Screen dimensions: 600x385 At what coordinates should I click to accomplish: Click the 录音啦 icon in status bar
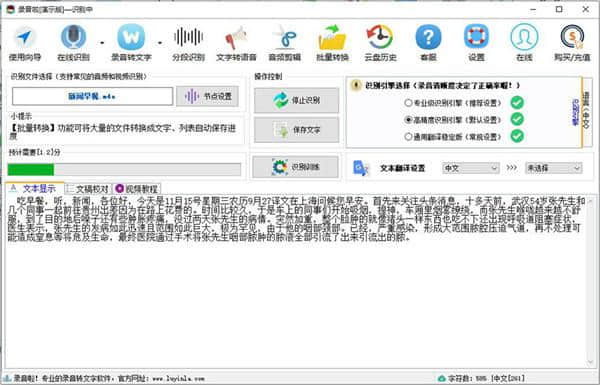click(7, 378)
